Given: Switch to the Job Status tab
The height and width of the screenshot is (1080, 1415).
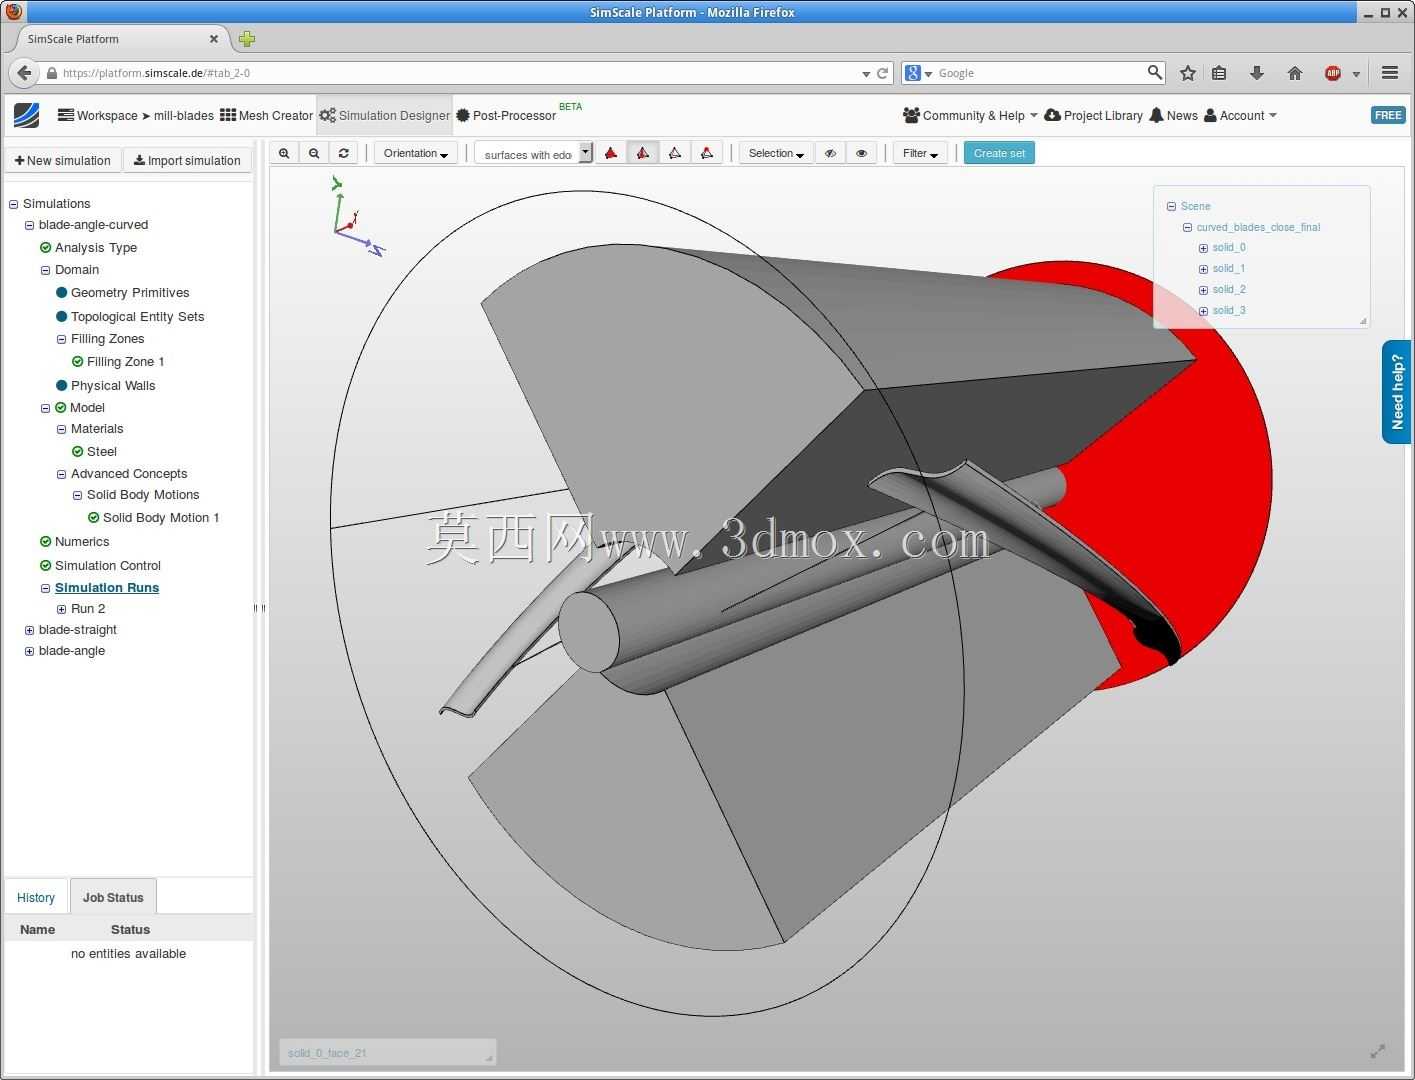Looking at the screenshot, I should click(113, 898).
